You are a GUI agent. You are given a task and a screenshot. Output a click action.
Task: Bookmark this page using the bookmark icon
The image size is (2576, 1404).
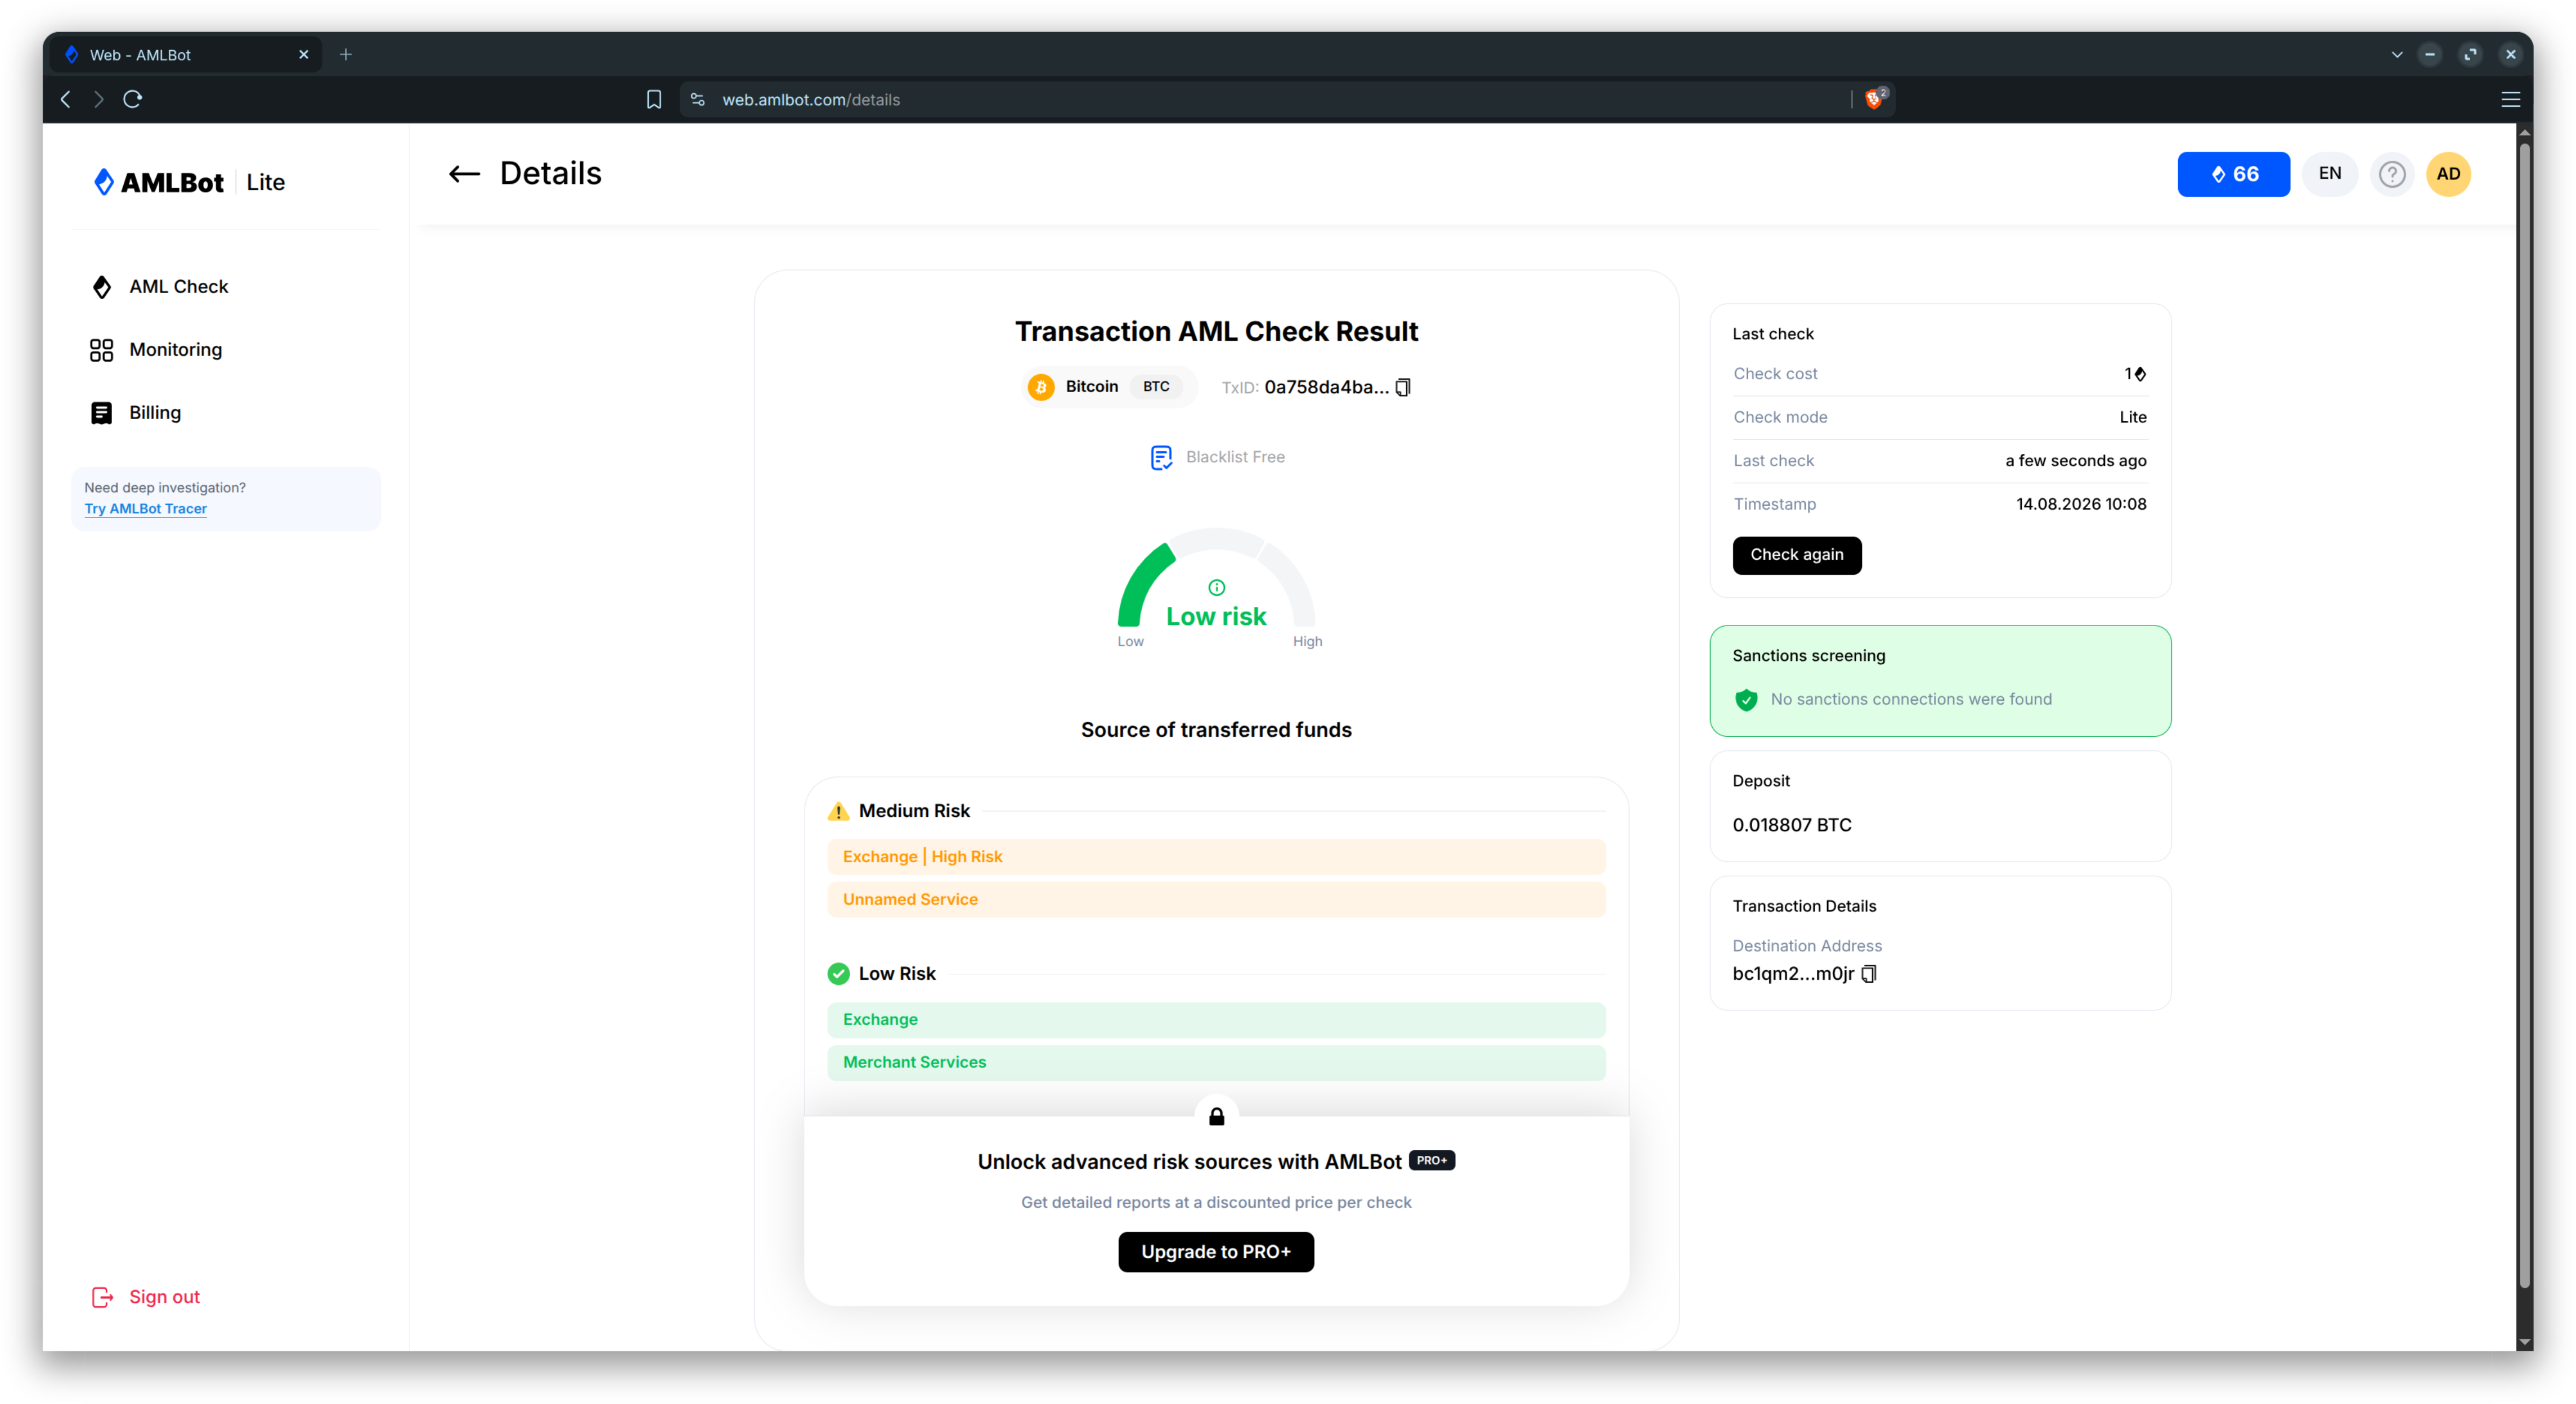(x=654, y=99)
